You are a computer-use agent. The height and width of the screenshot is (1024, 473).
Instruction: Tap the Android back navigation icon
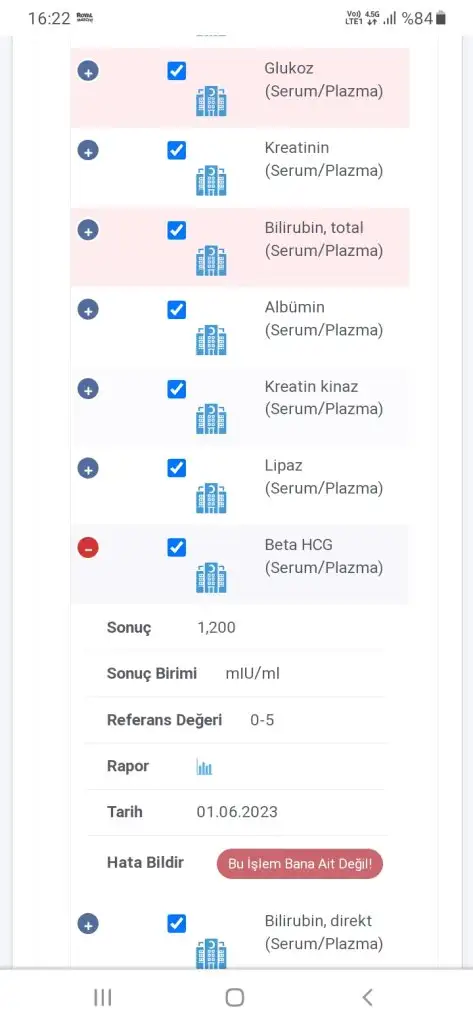[367, 997]
